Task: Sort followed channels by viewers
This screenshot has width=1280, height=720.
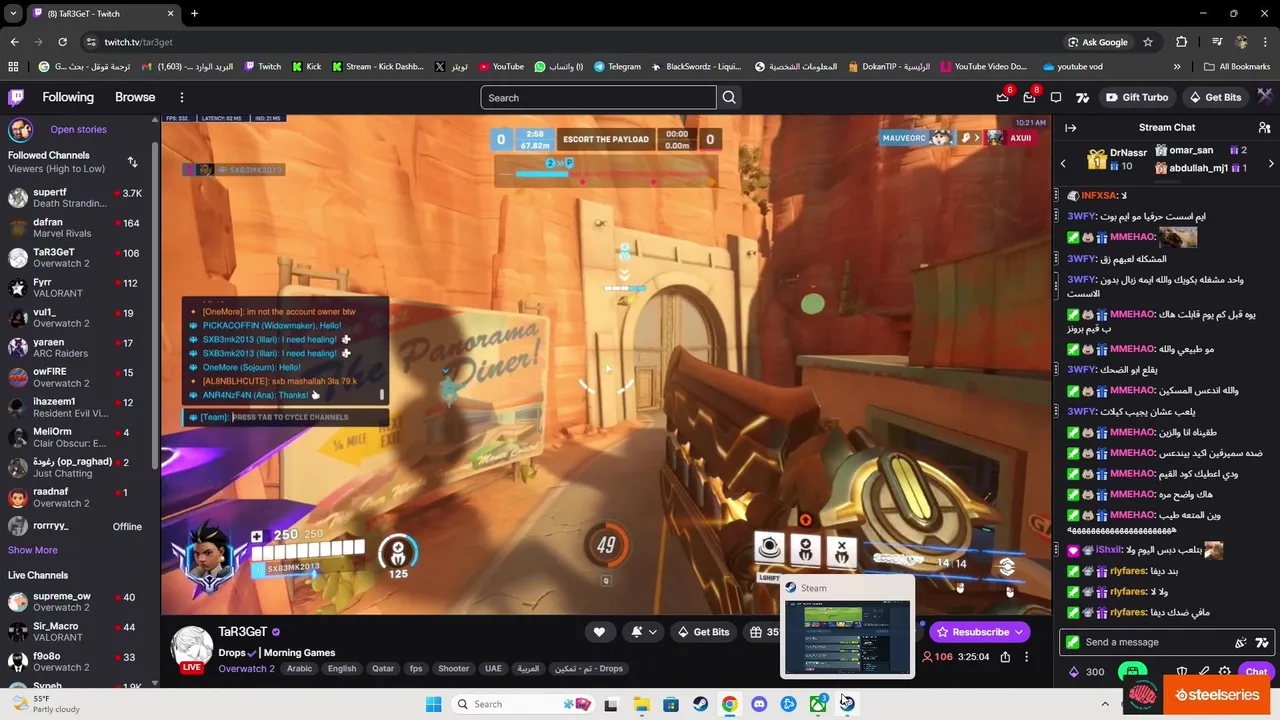Action: pos(132,162)
